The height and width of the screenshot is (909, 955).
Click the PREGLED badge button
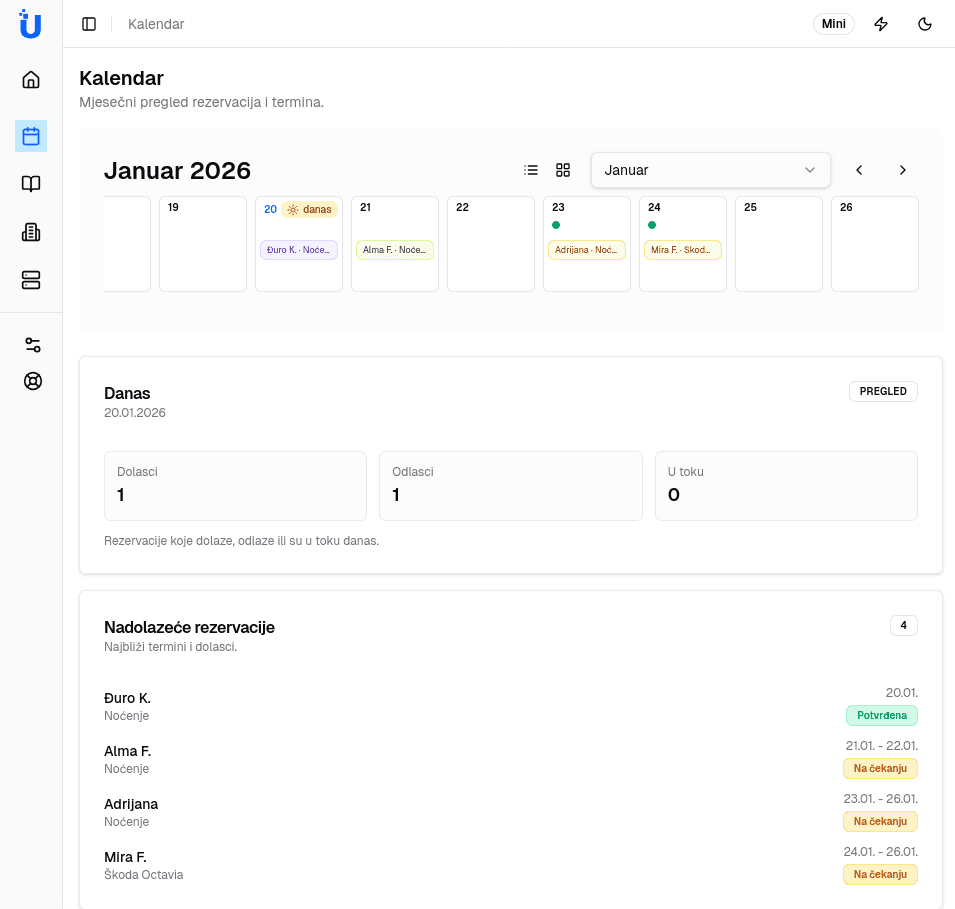tap(883, 391)
